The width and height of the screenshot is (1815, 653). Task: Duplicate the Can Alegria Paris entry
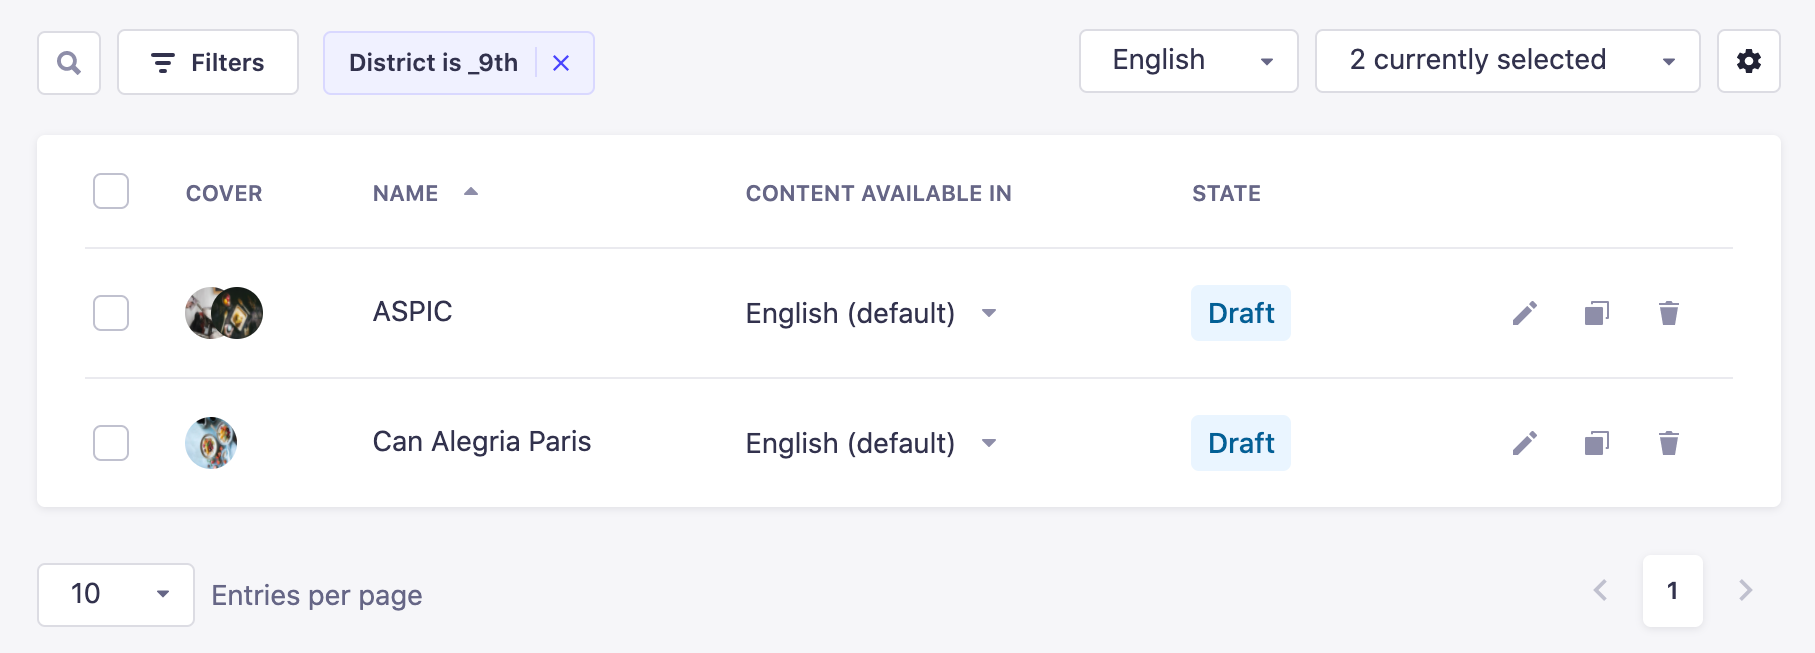pyautogui.click(x=1595, y=443)
